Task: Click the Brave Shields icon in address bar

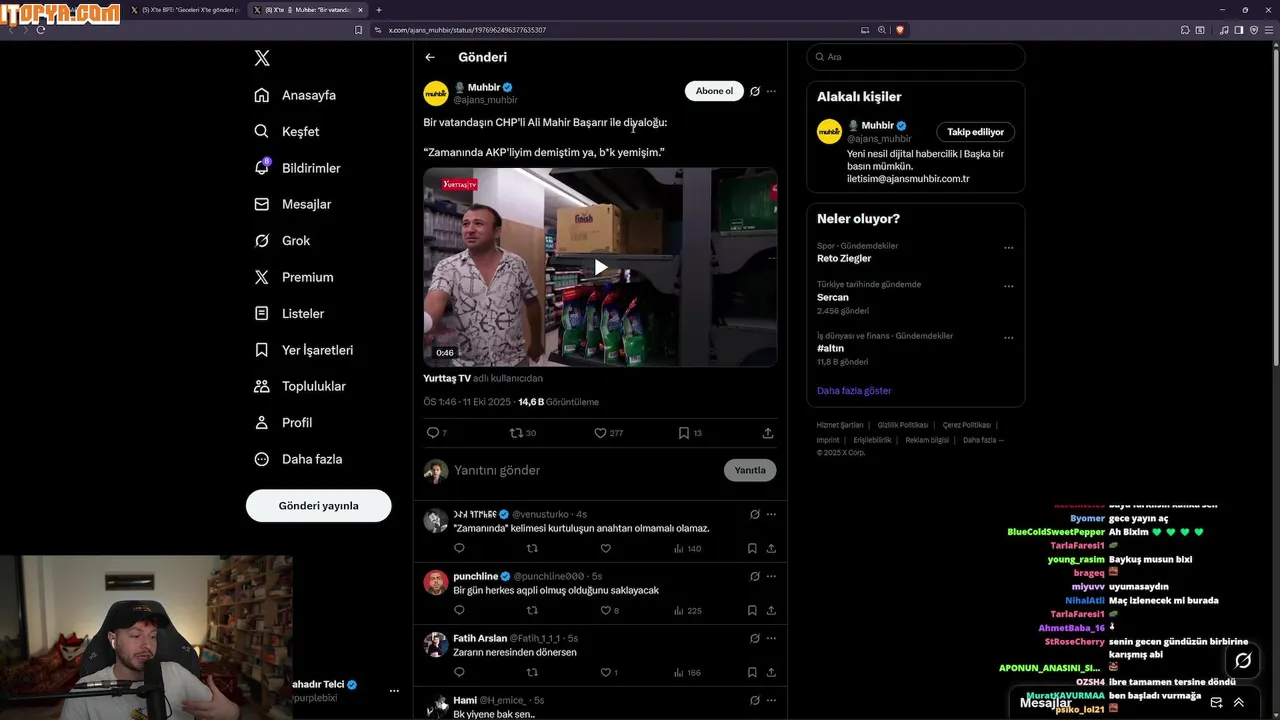Action: click(900, 30)
